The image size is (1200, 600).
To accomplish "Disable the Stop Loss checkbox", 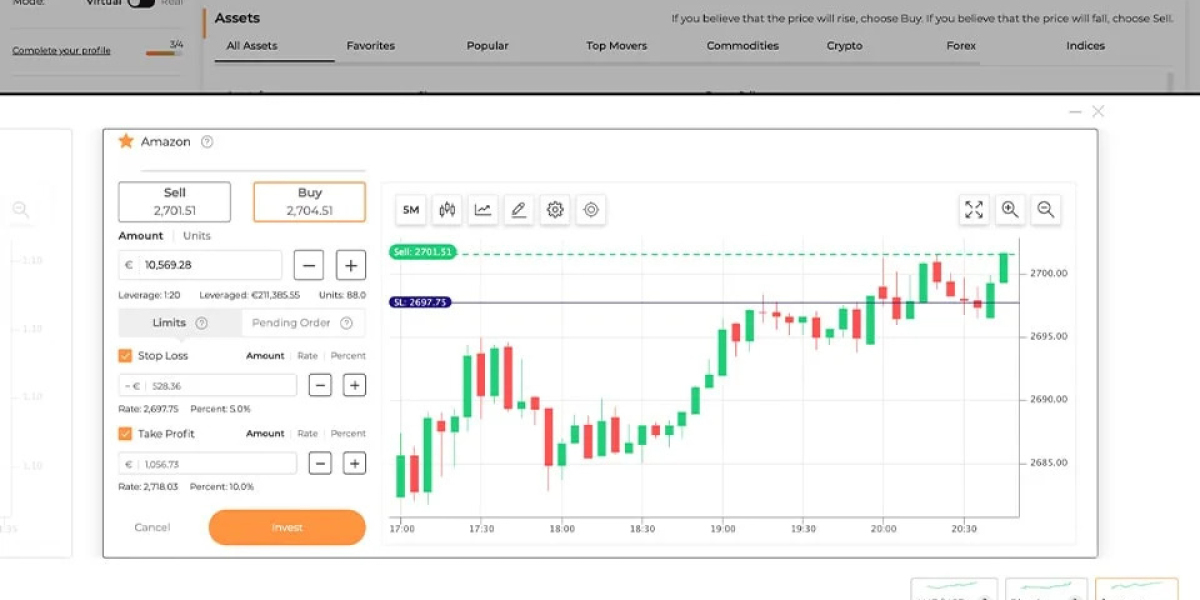I will point(125,355).
